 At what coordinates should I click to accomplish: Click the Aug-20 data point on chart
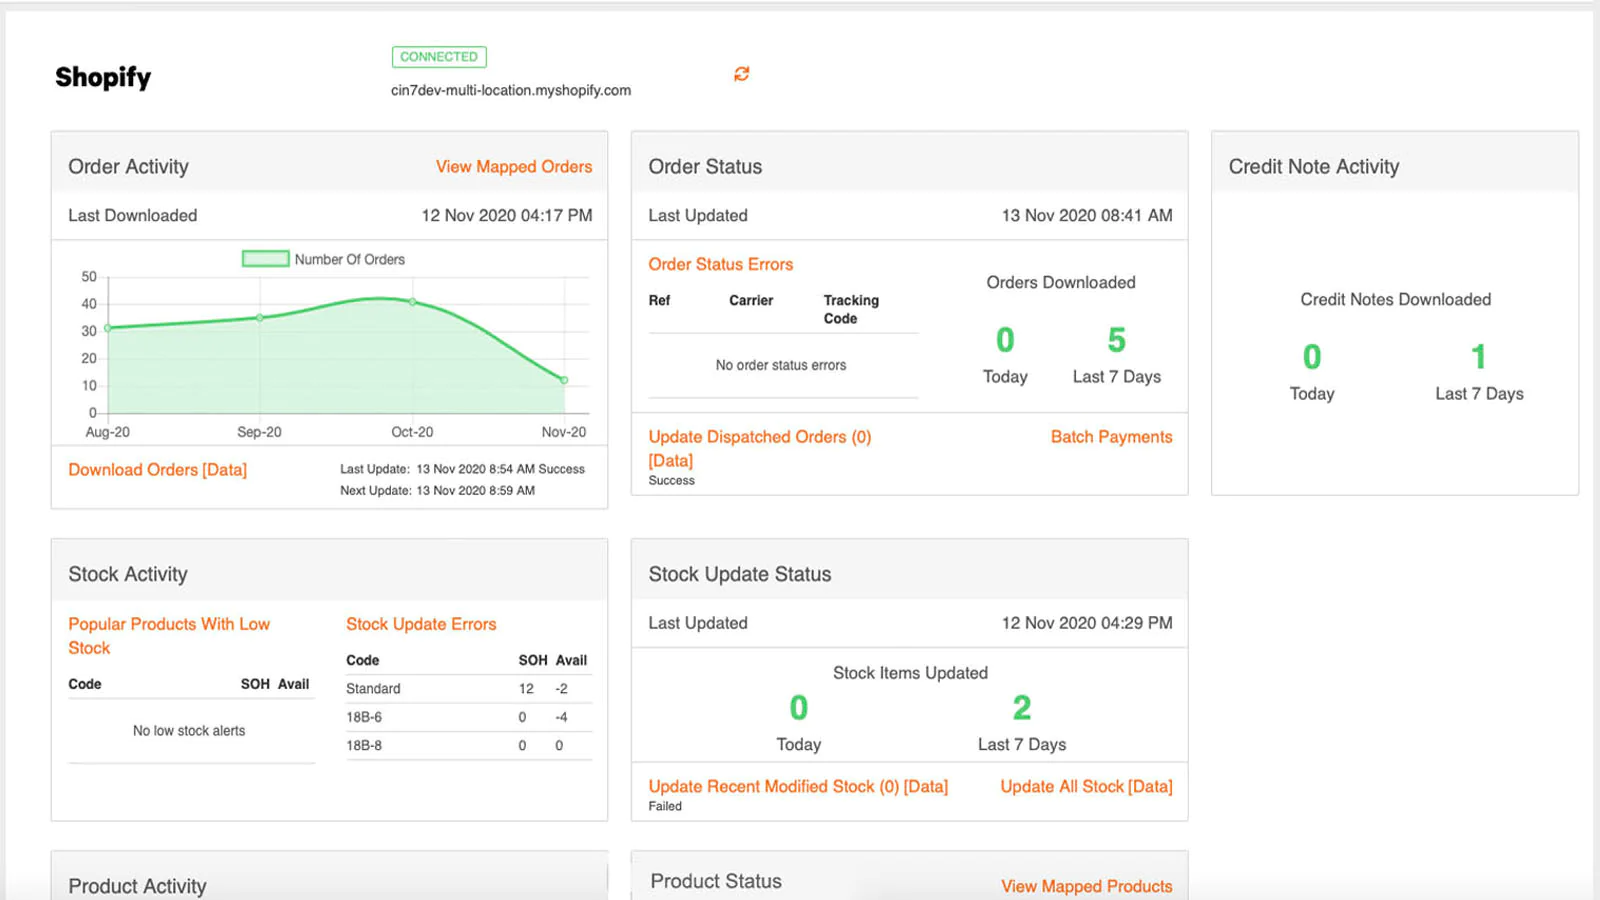pyautogui.click(x=108, y=328)
